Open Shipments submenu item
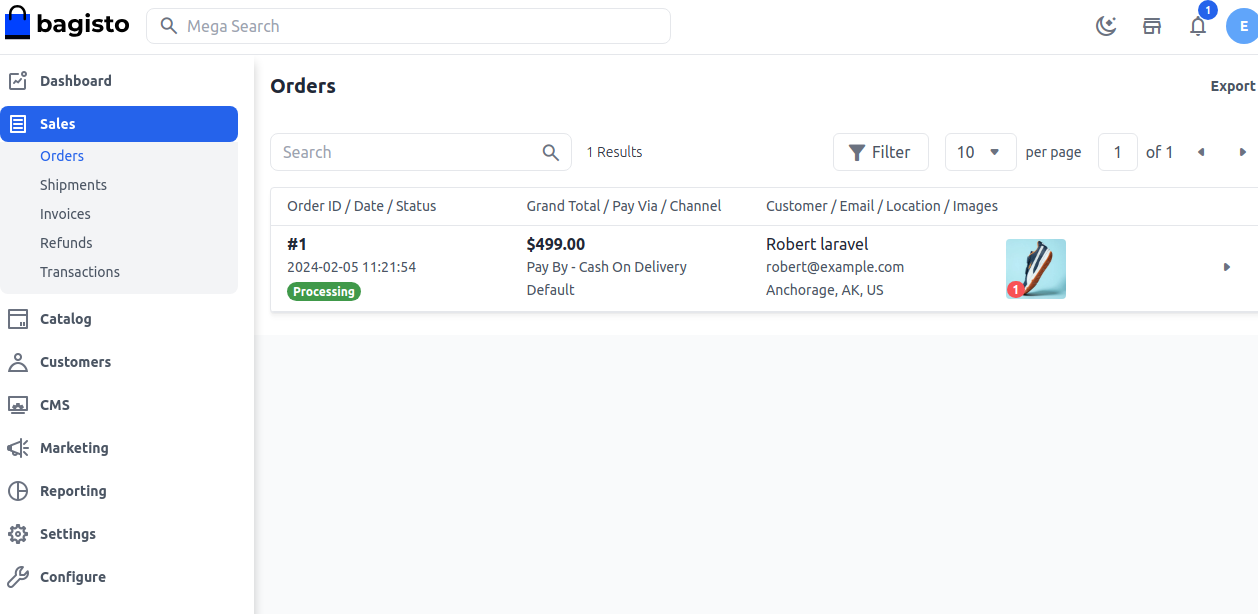Screen dimensions: 1258x614 tap(73, 185)
